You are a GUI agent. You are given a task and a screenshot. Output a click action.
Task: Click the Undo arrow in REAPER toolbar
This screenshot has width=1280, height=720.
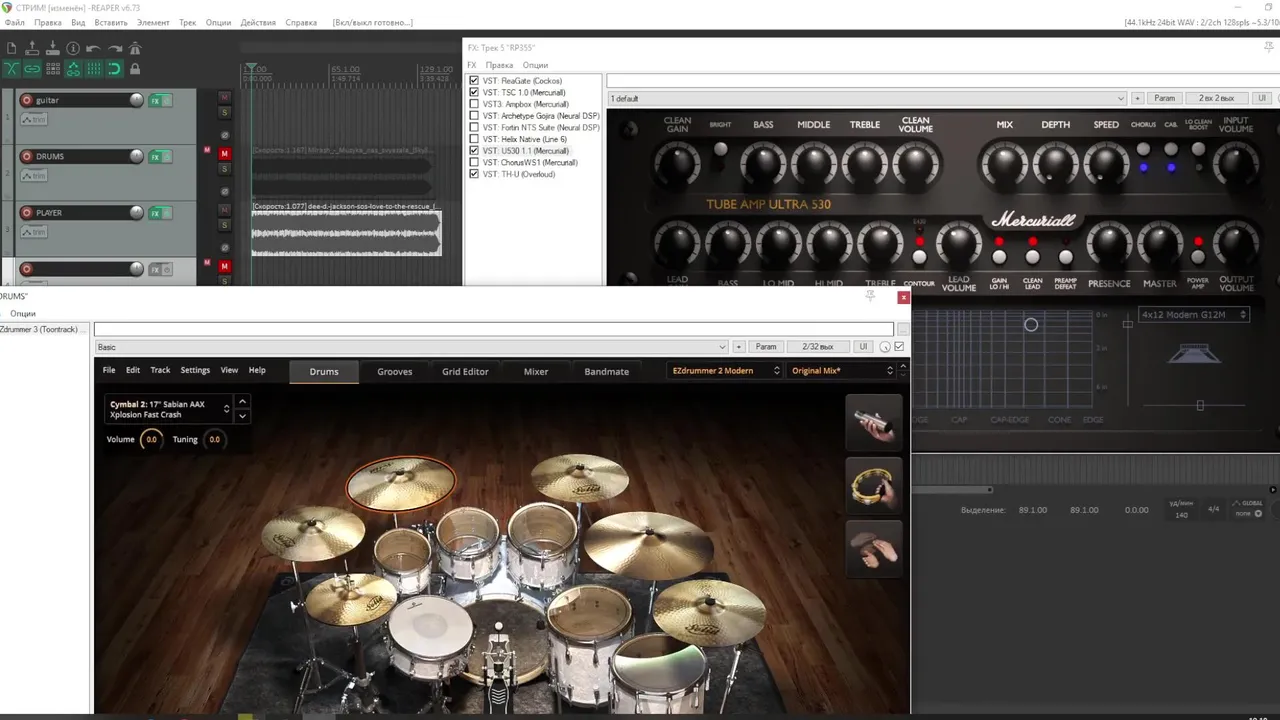[93, 48]
